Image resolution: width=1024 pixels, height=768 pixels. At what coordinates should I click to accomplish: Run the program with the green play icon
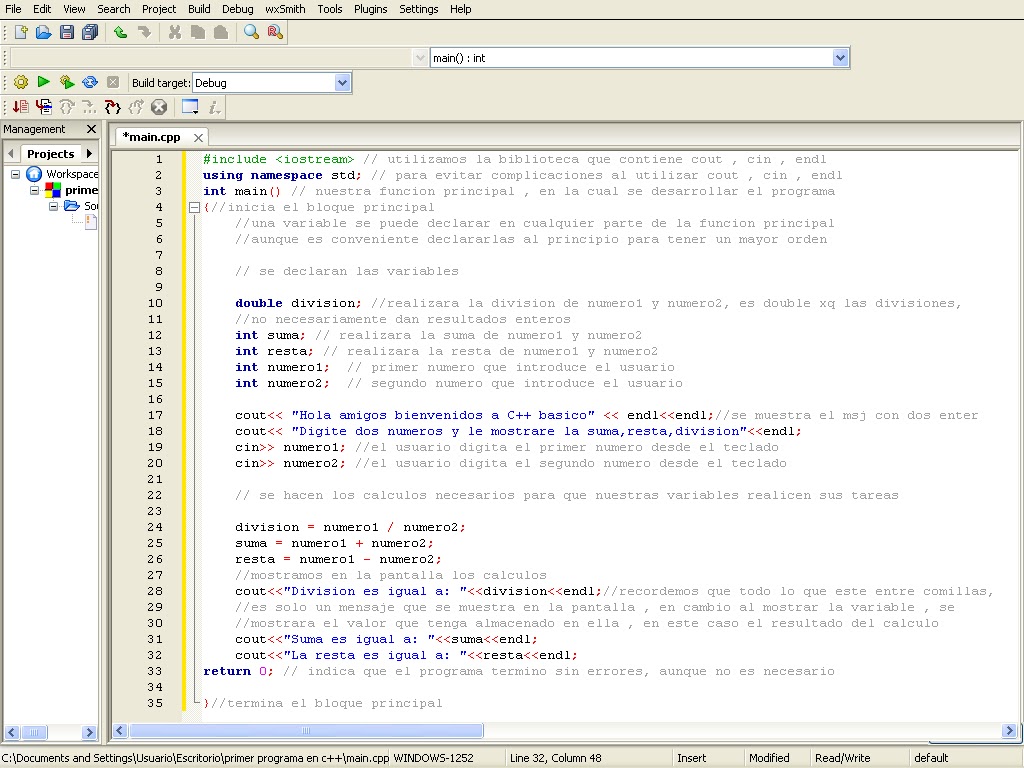(x=44, y=82)
